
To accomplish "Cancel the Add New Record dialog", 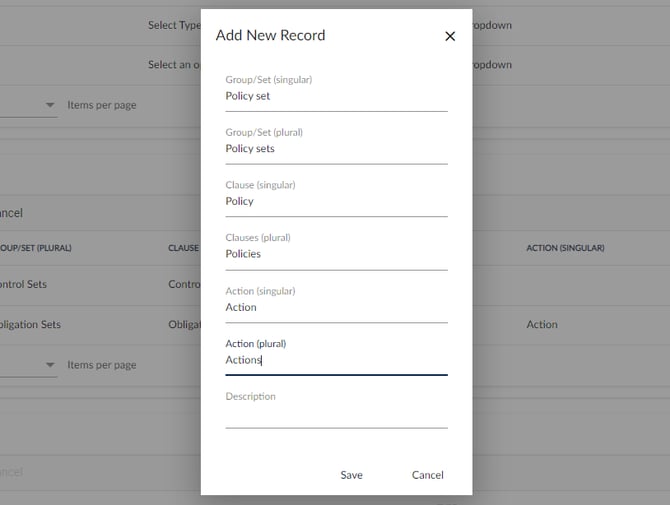I will (x=427, y=475).
